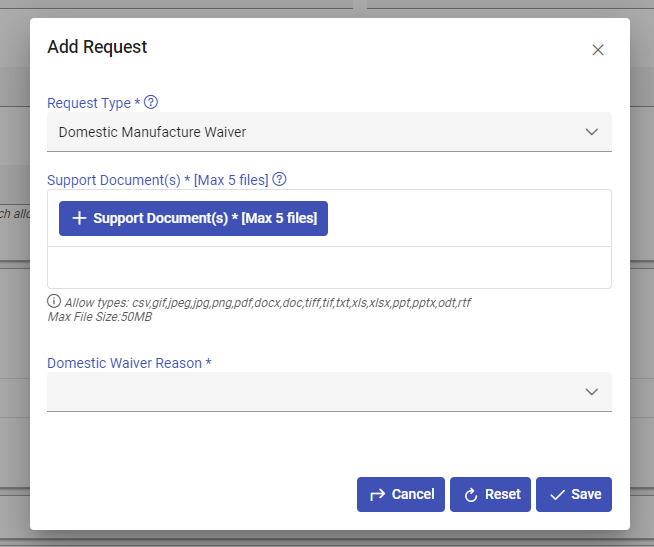
Task: Click the checkmark icon on Save
Action: (557, 494)
